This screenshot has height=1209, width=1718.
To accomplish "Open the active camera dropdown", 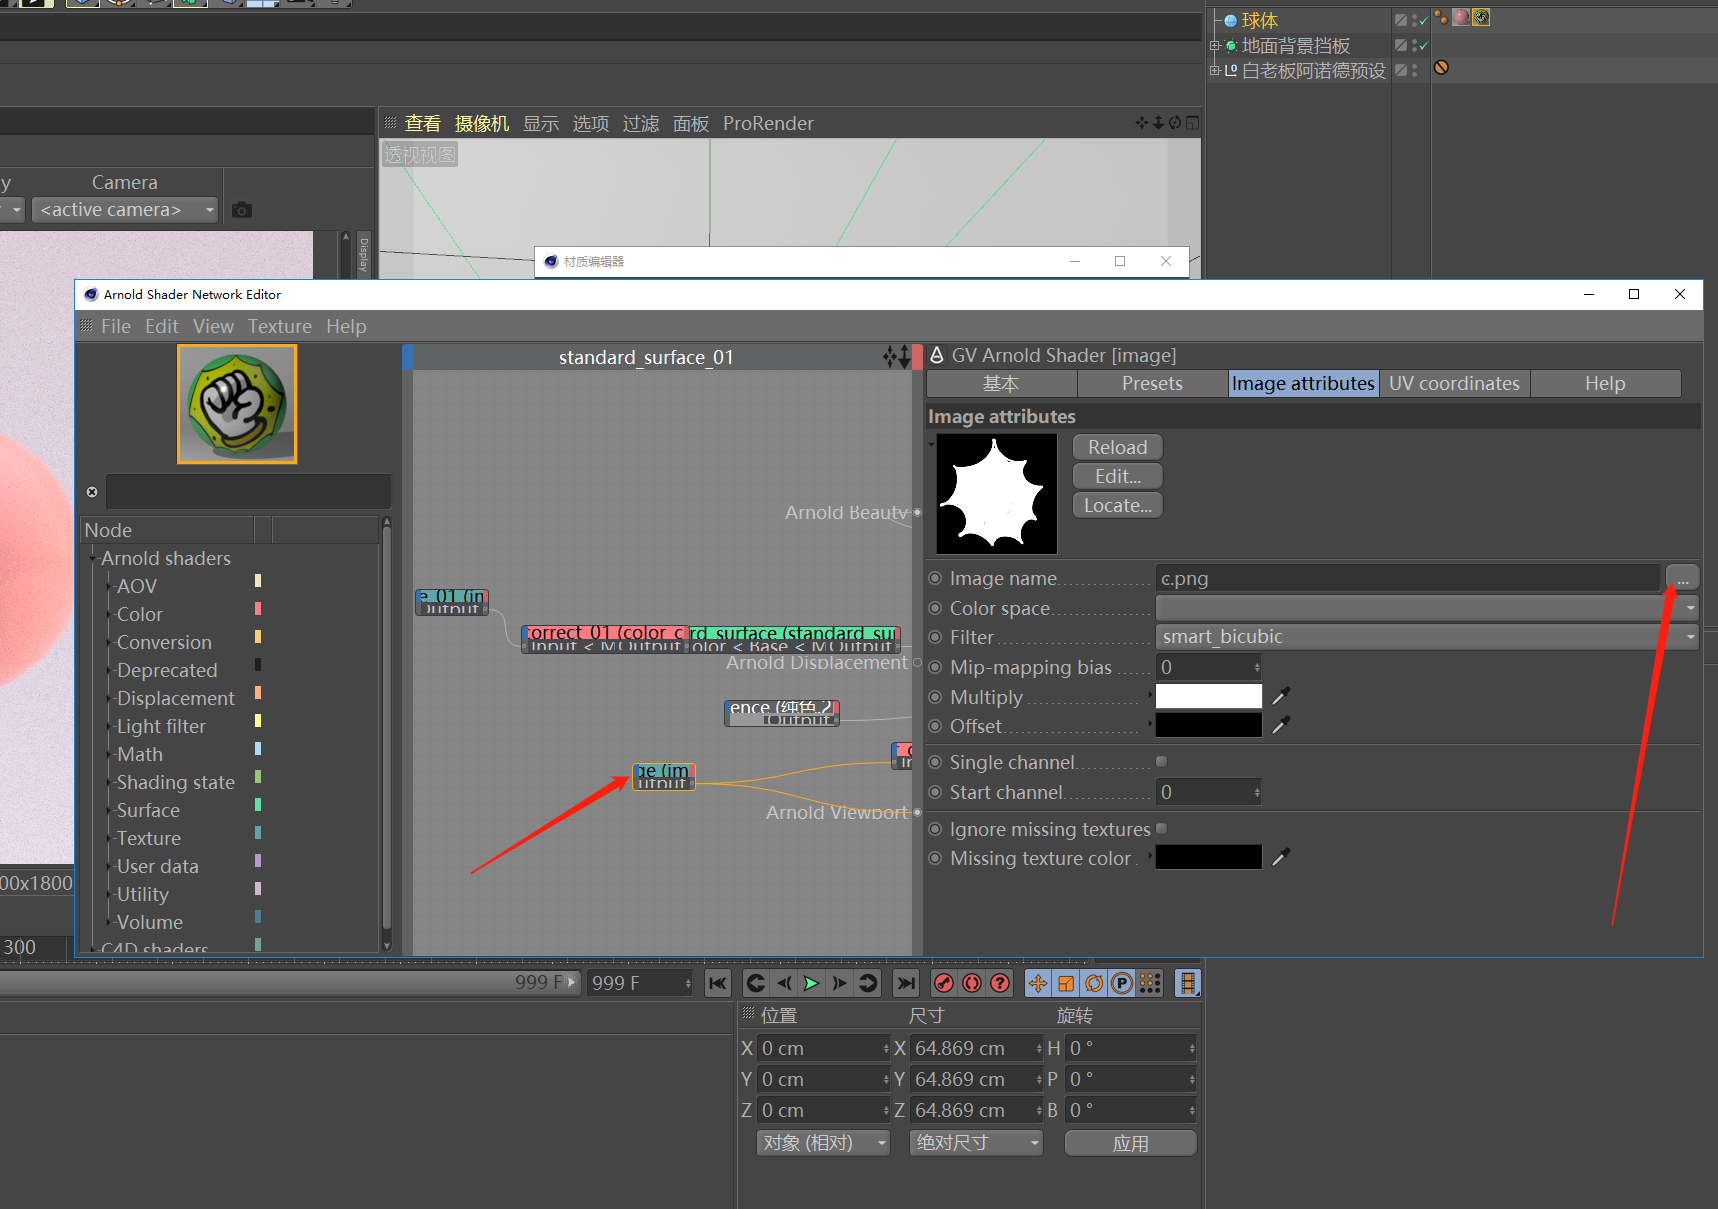I will (125, 210).
